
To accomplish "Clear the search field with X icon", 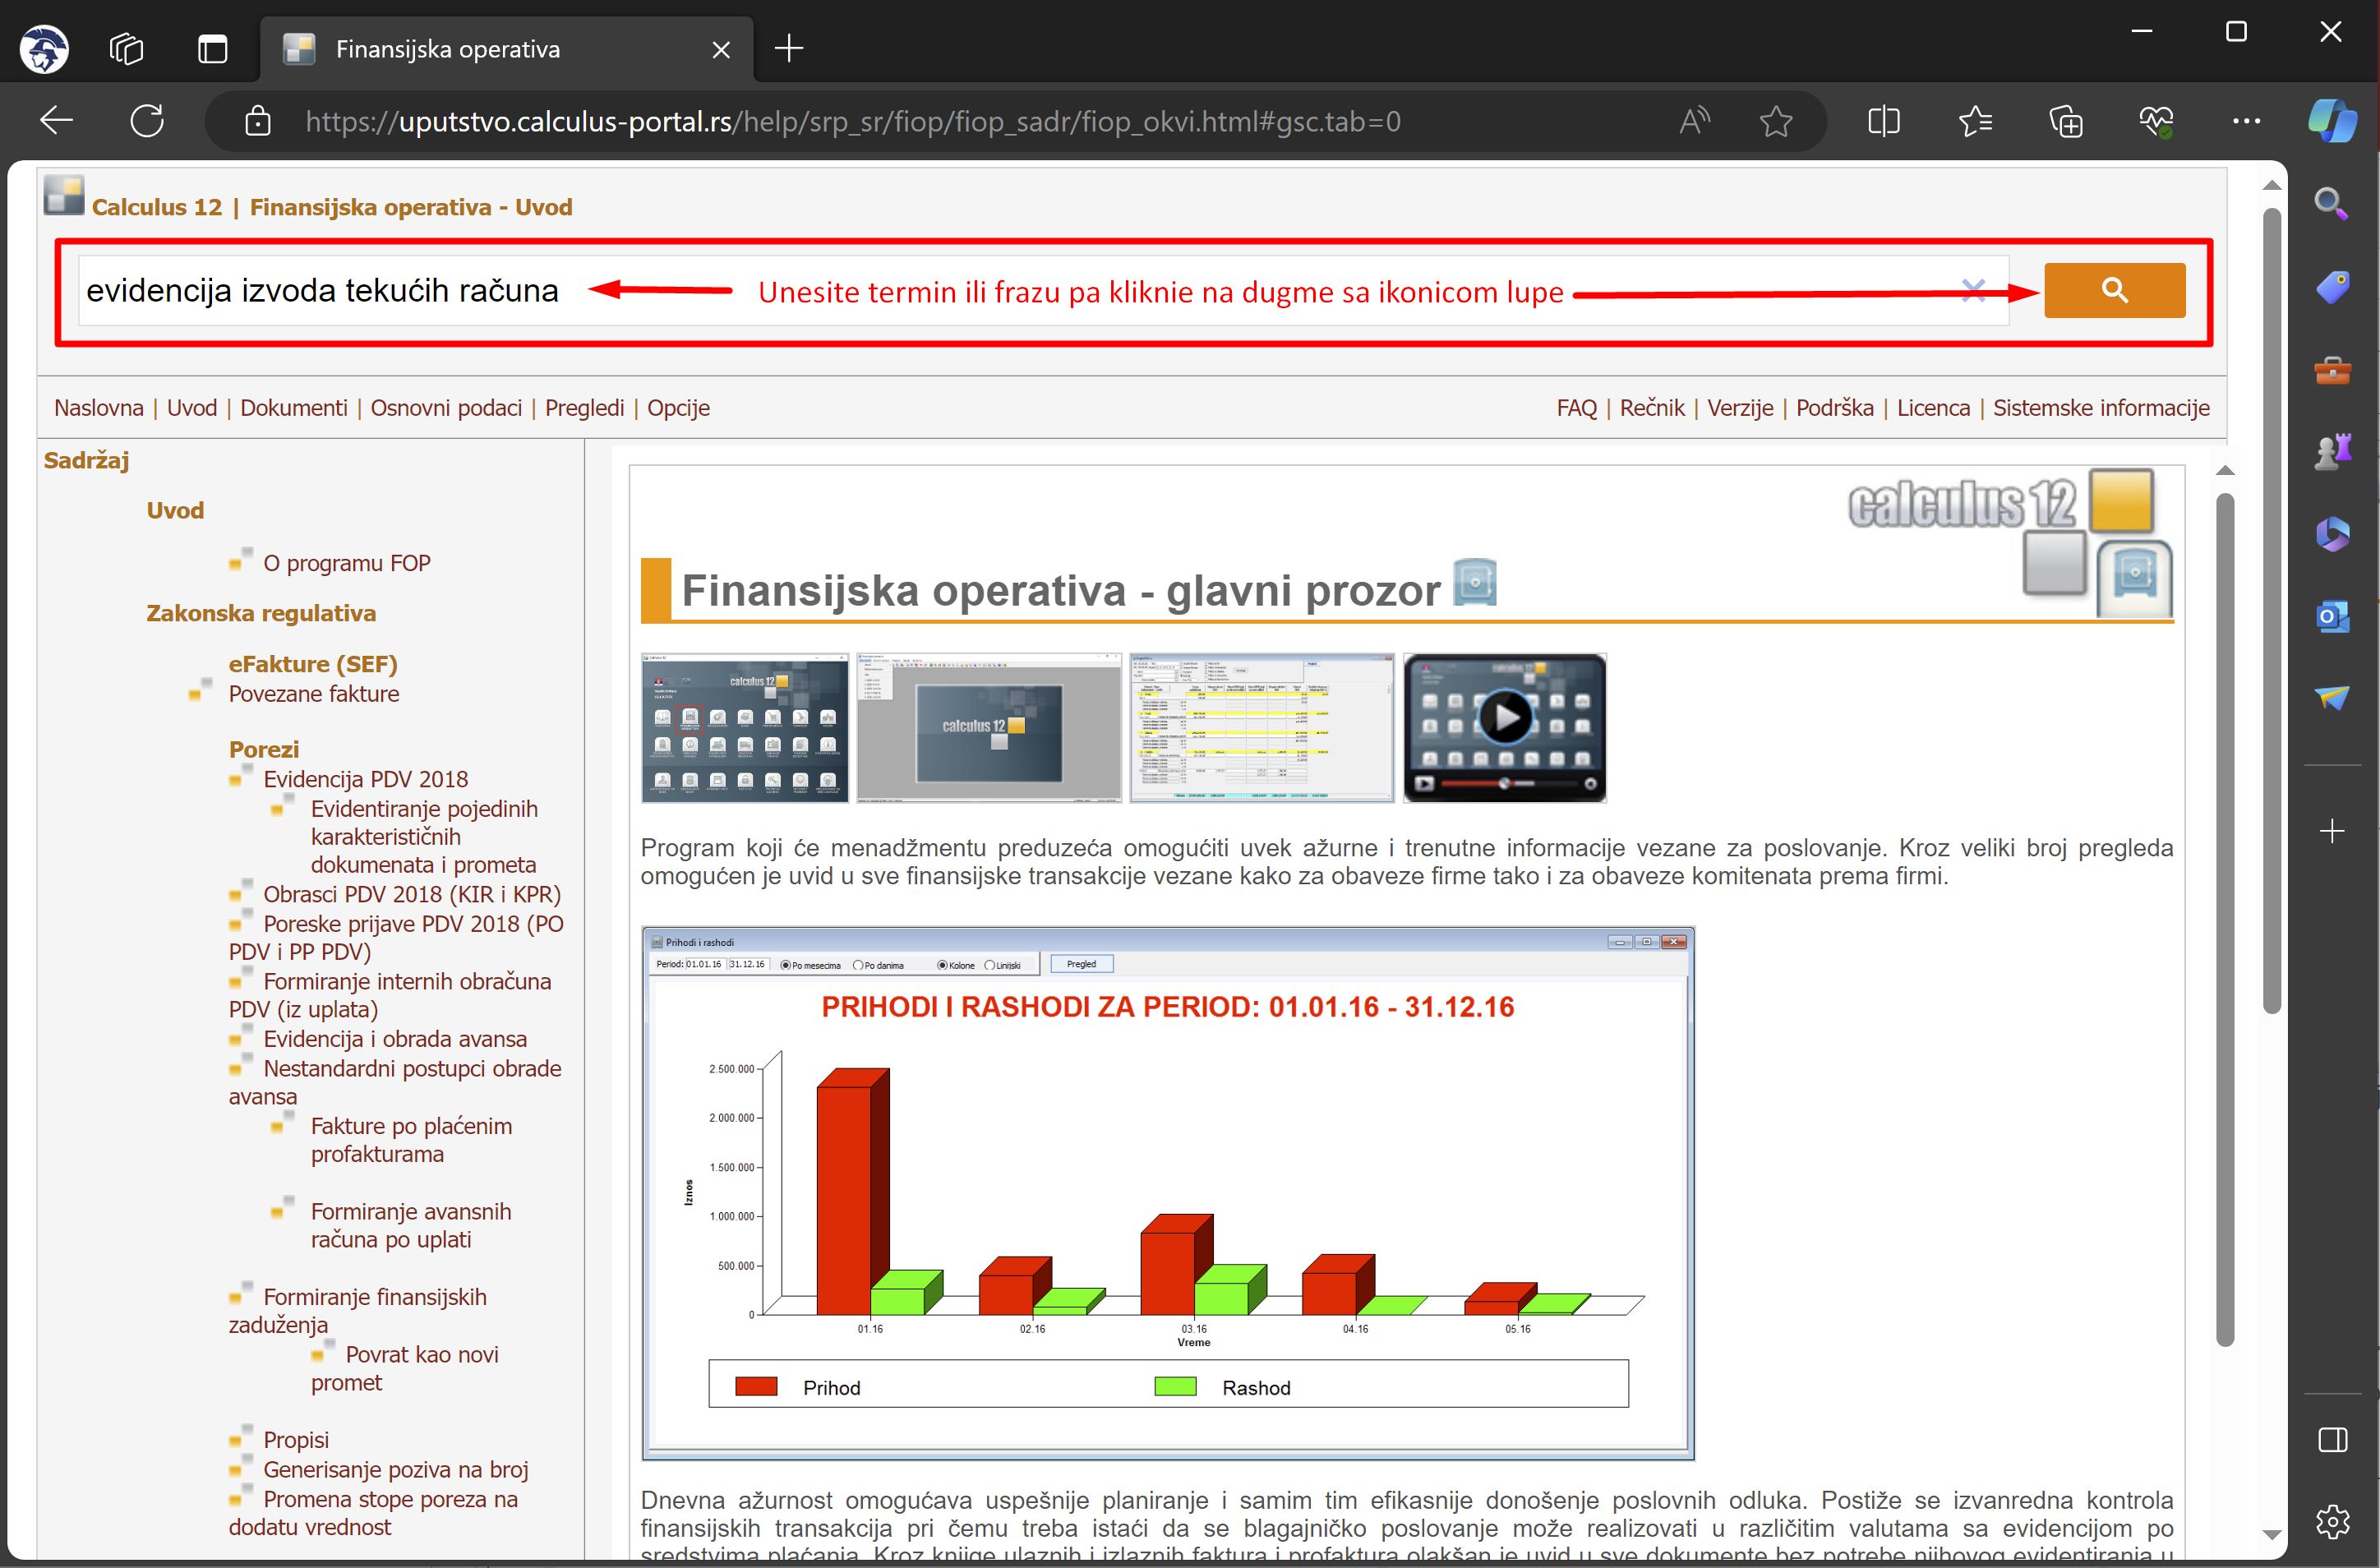I will 1972,290.
